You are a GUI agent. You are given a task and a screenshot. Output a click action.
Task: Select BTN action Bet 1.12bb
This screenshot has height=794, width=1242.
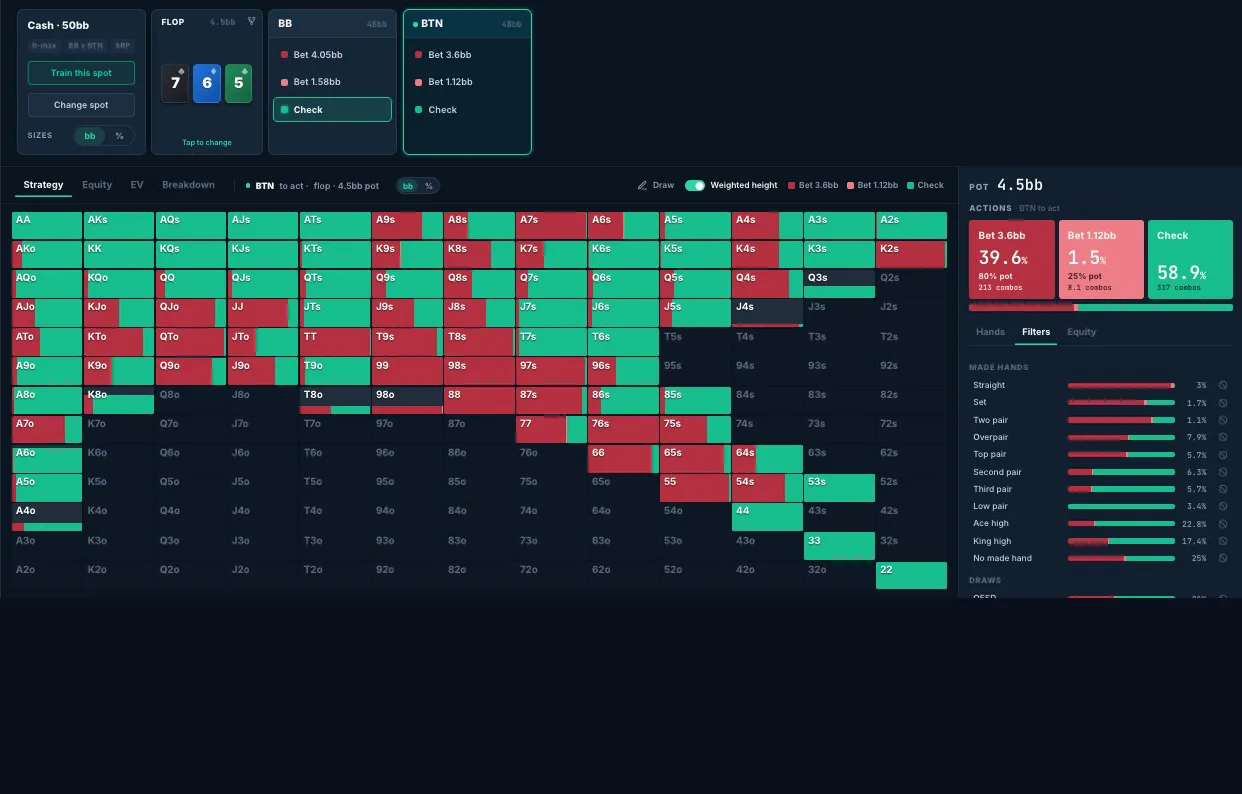coord(467,82)
